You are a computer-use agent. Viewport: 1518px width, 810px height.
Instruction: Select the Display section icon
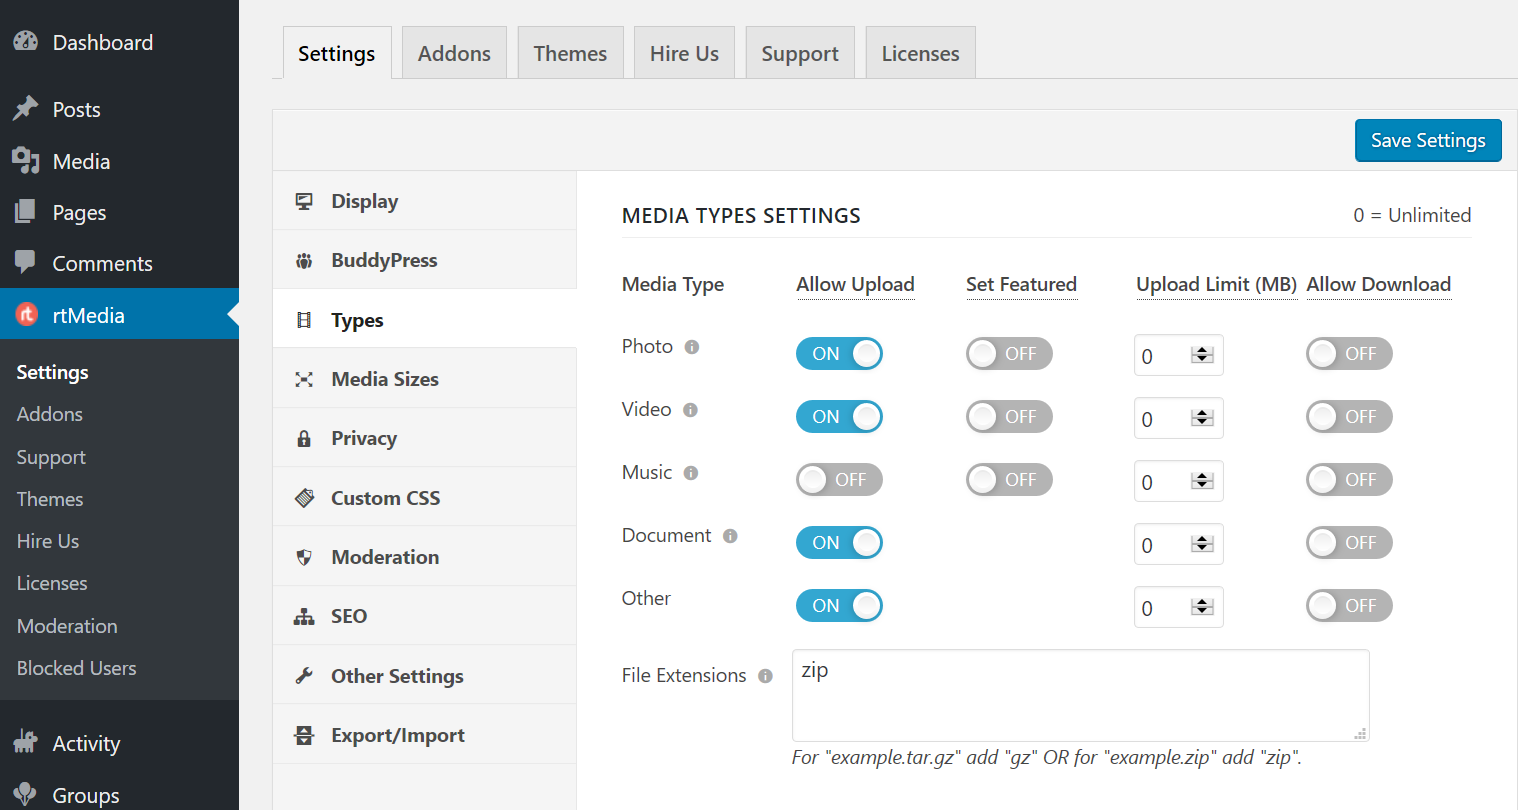pyautogui.click(x=303, y=201)
